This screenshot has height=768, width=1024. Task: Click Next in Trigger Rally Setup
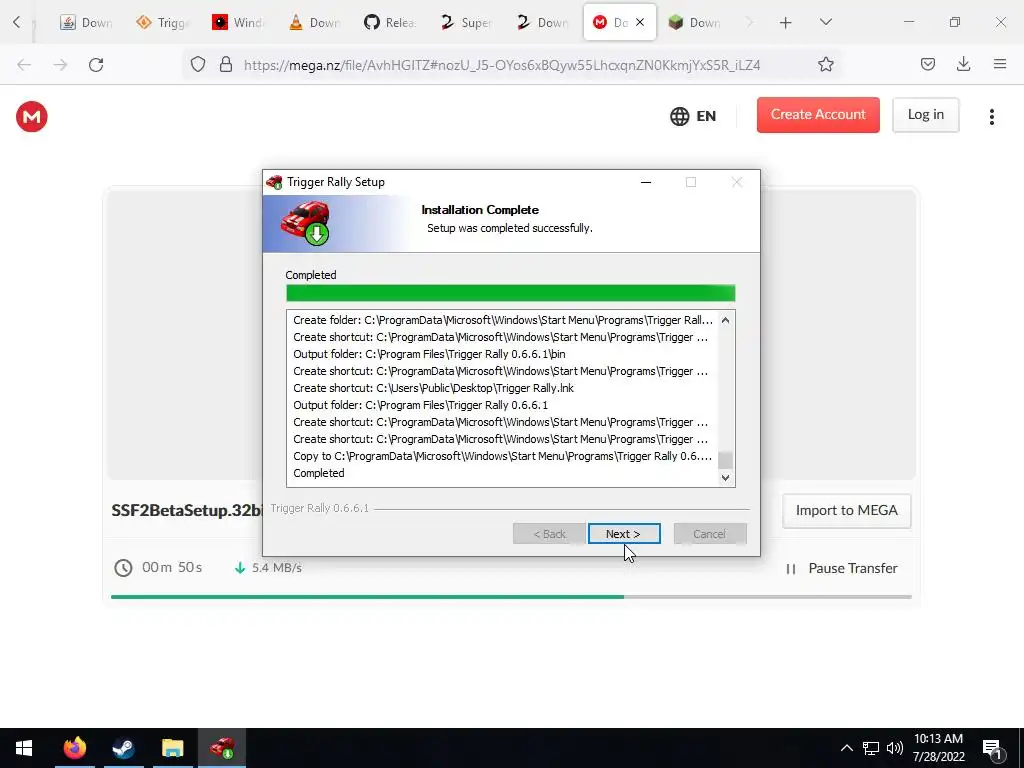click(624, 534)
